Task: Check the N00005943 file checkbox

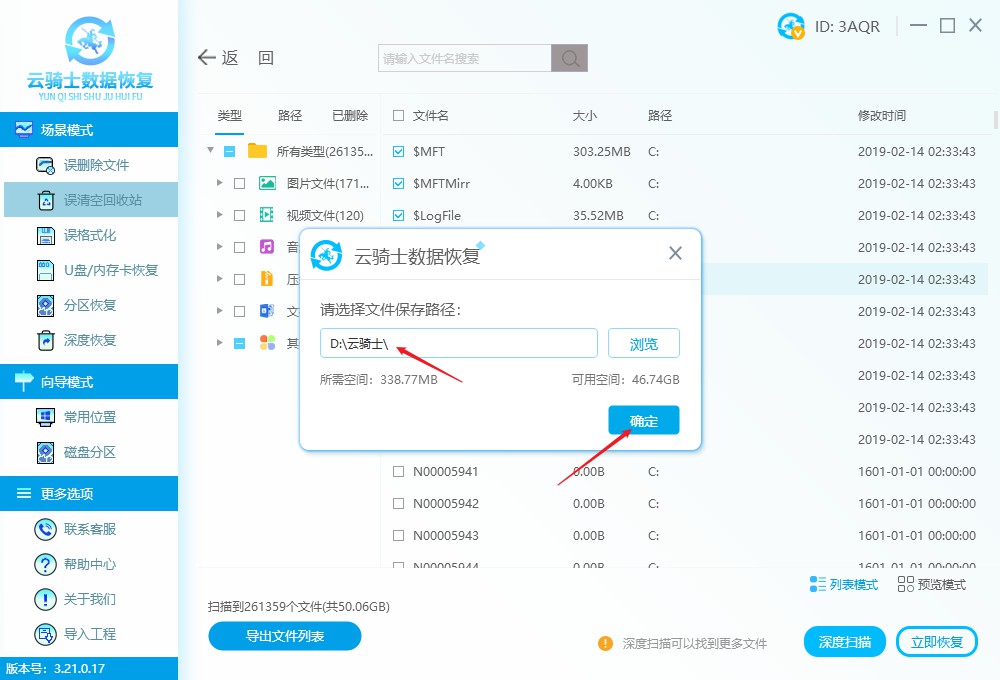Action: coord(399,535)
